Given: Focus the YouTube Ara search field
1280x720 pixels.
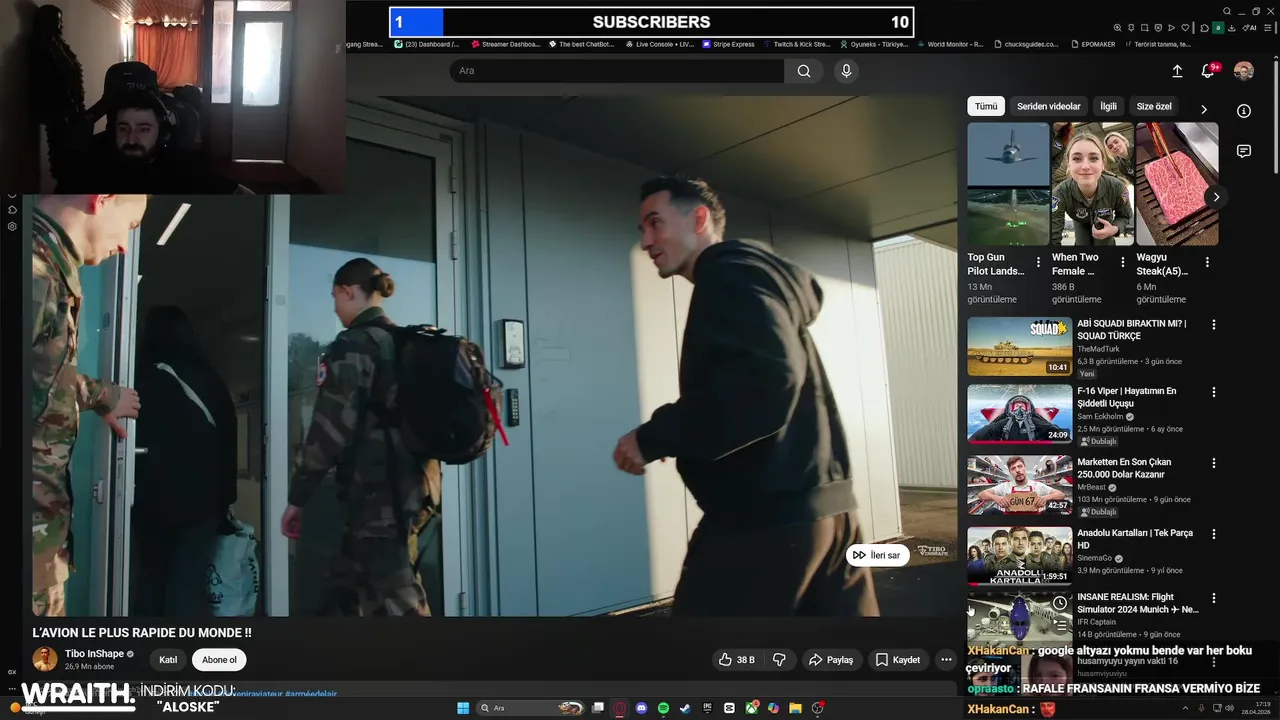Looking at the screenshot, I should pyautogui.click(x=617, y=71).
